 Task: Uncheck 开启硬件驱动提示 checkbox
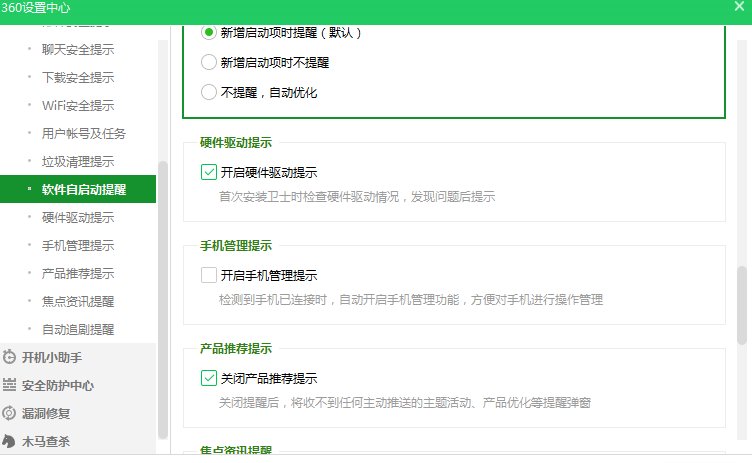tap(209, 172)
